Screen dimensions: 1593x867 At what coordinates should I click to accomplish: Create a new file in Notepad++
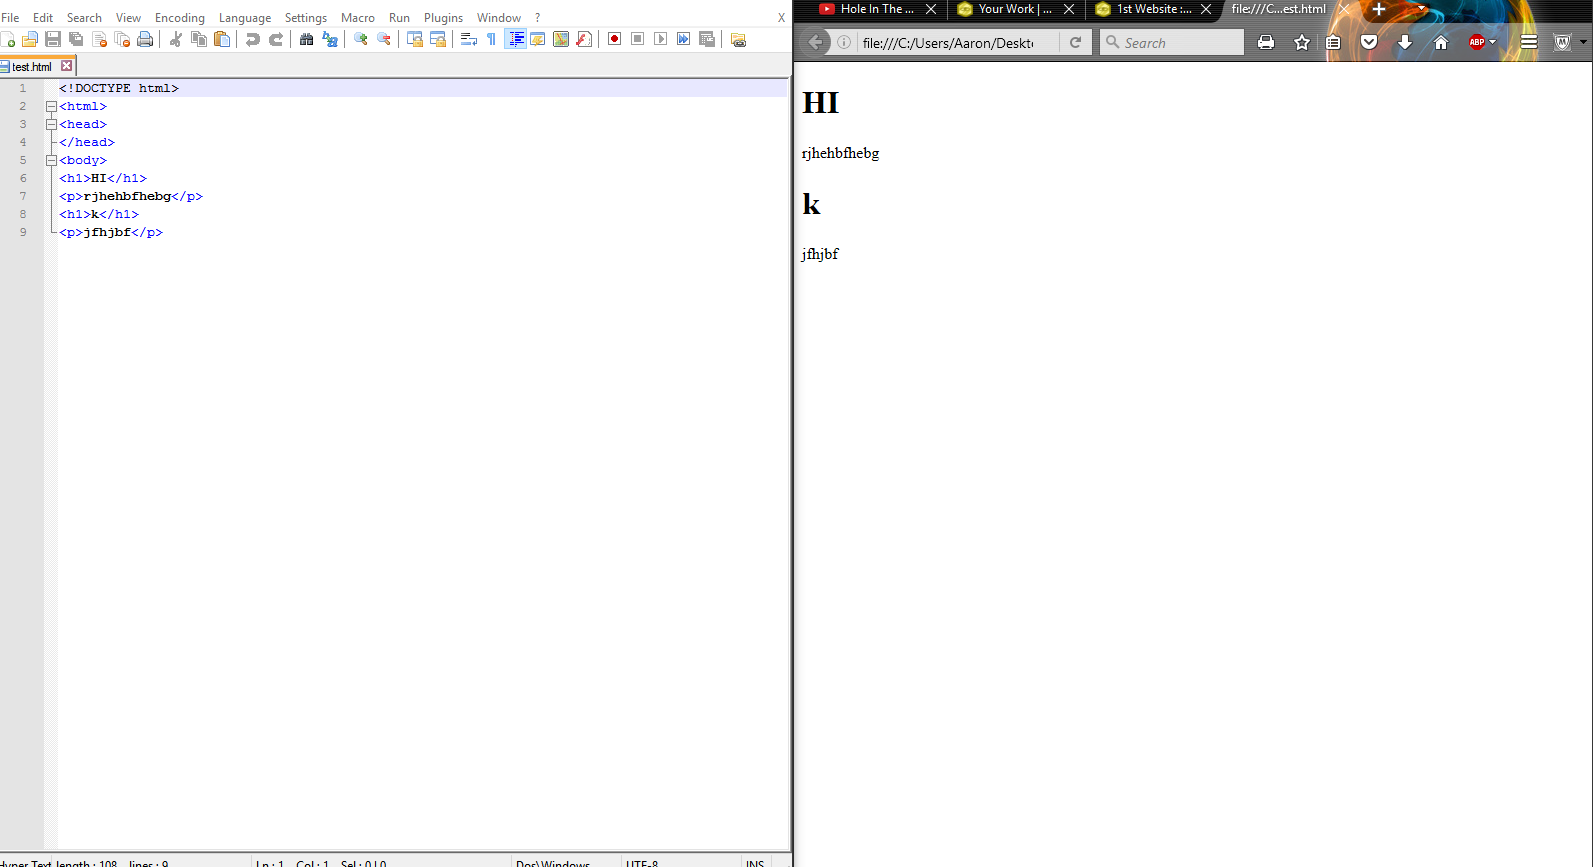point(8,39)
